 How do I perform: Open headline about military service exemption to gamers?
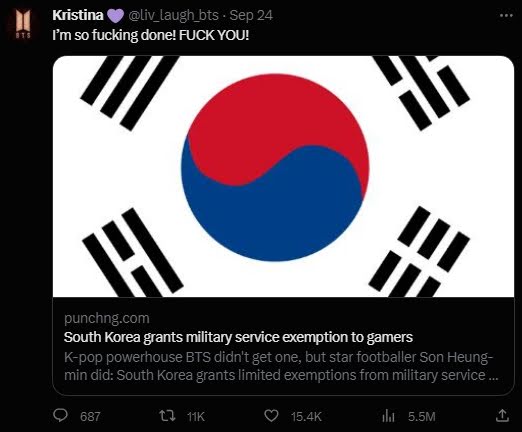tap(238, 337)
